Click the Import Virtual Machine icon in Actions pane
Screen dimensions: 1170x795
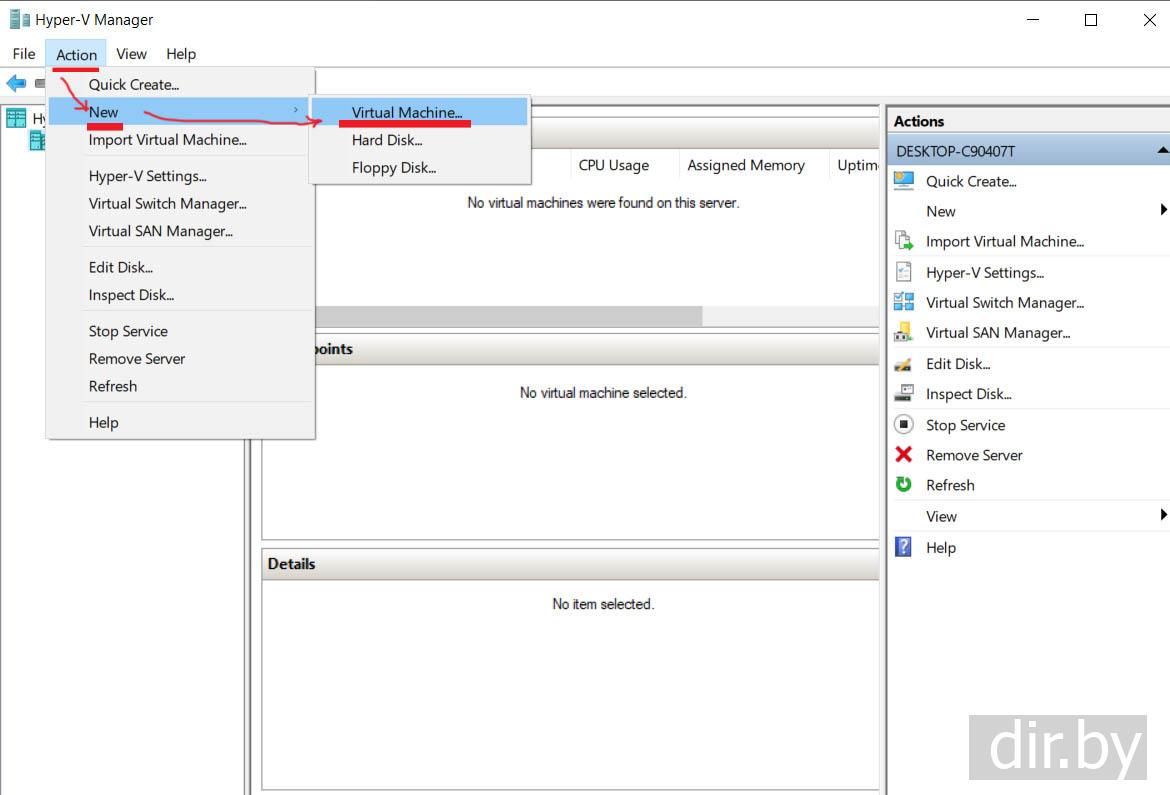[904, 241]
